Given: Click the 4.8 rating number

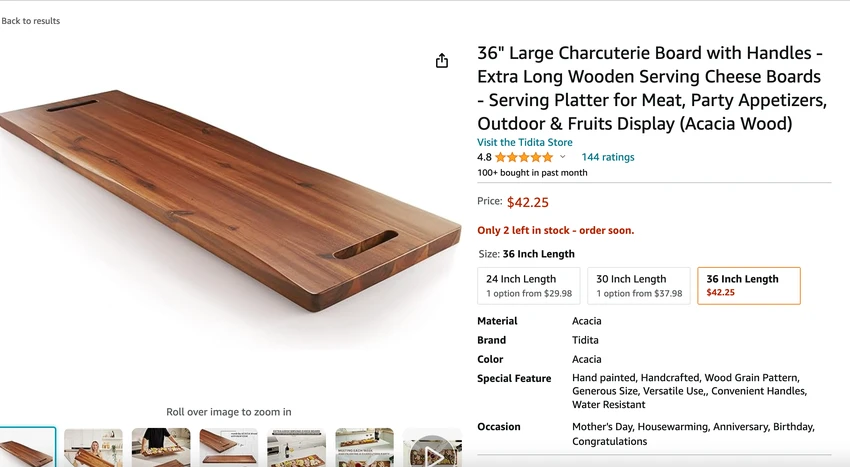Looking at the screenshot, I should tap(484, 157).
